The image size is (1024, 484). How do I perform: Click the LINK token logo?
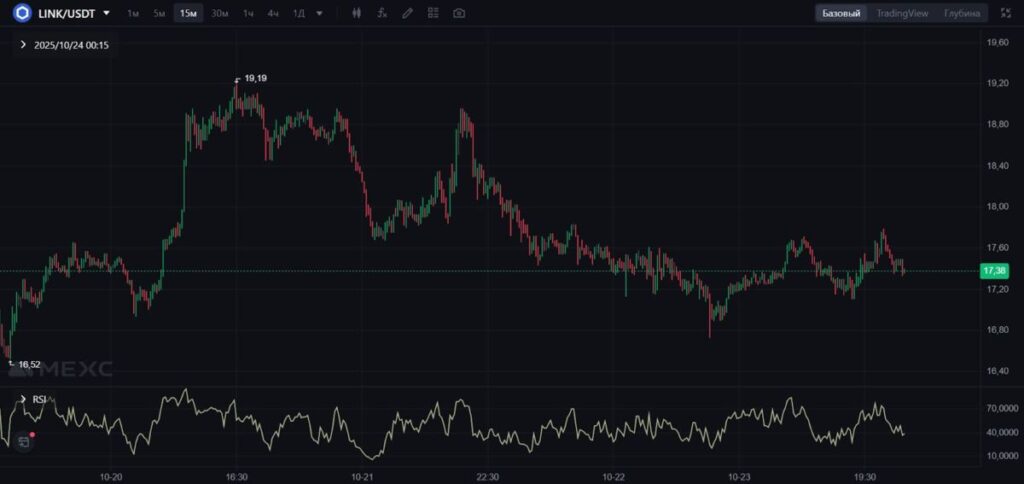pyautogui.click(x=22, y=14)
